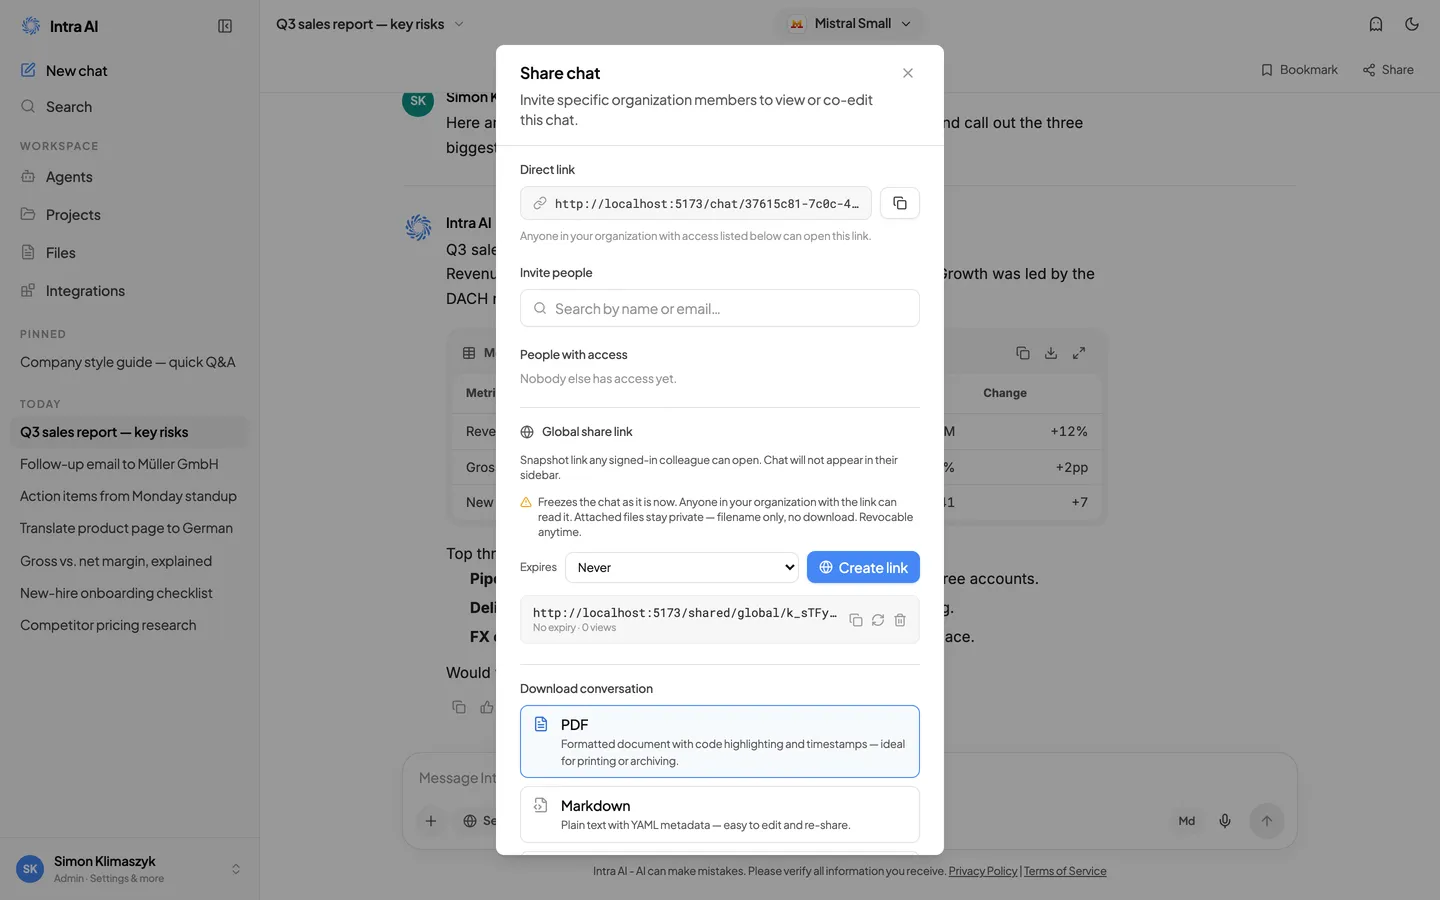
Task: Expand the chat title dropdown chevron
Action: (459, 24)
